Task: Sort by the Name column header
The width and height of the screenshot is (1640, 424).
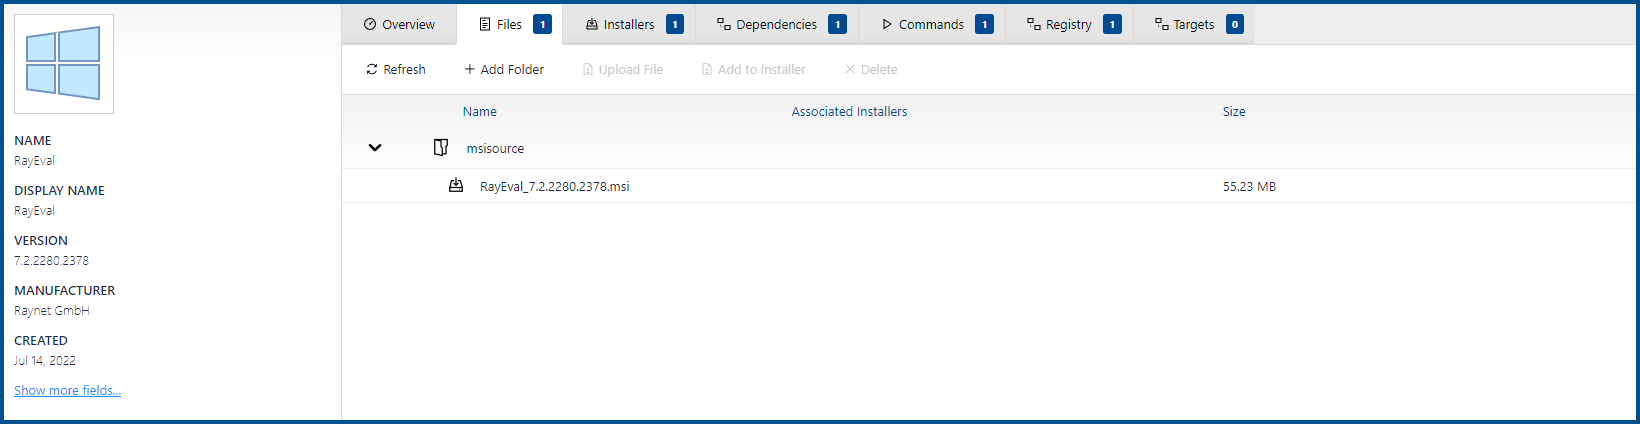Action: click(x=480, y=111)
